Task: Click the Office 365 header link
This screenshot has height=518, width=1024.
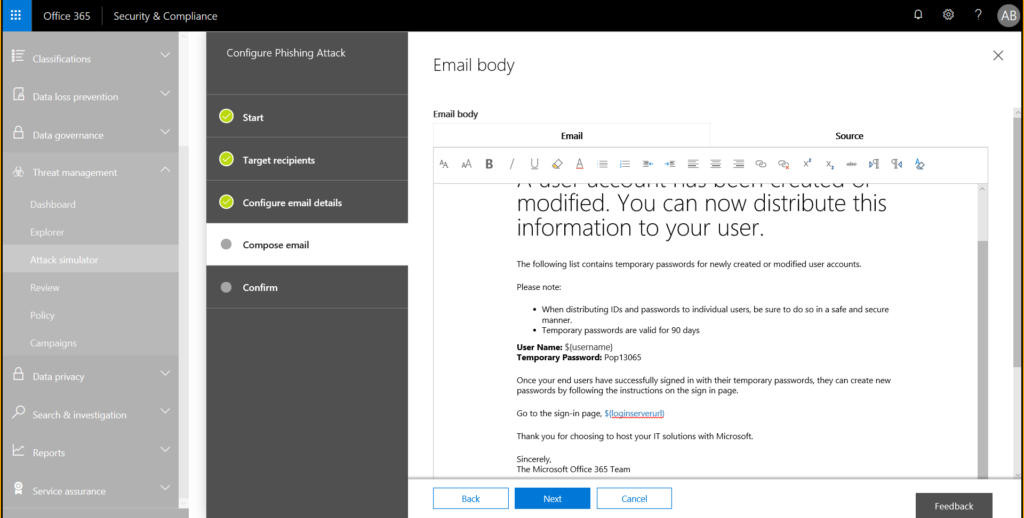Action: 67,16
